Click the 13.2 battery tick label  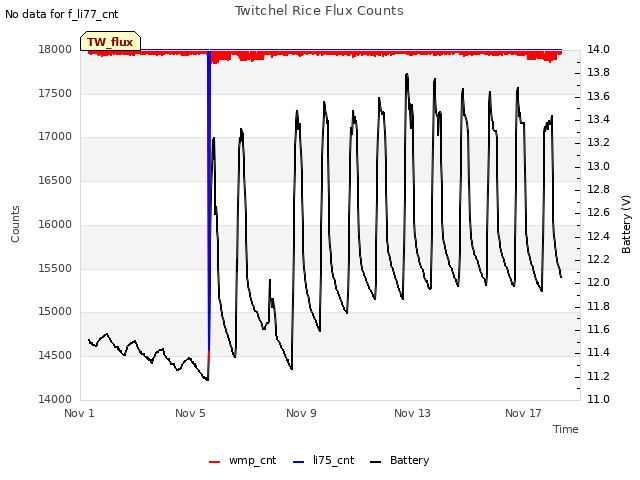pyautogui.click(x=598, y=142)
